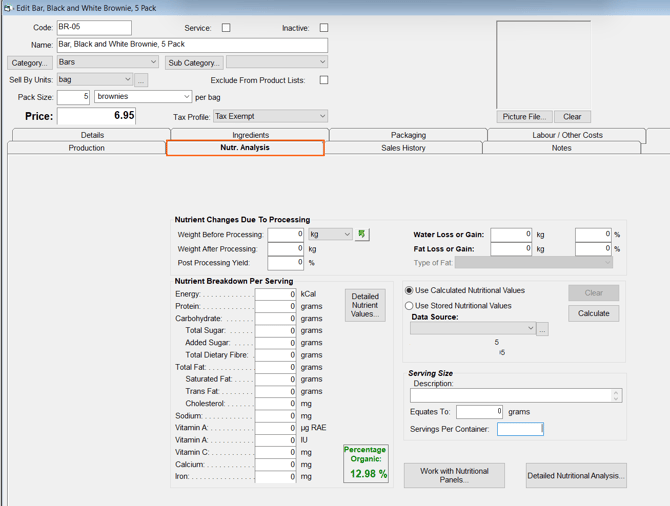The image size is (670, 506).
Task: Select Use Stored Nutritional Values option
Action: pos(409,306)
